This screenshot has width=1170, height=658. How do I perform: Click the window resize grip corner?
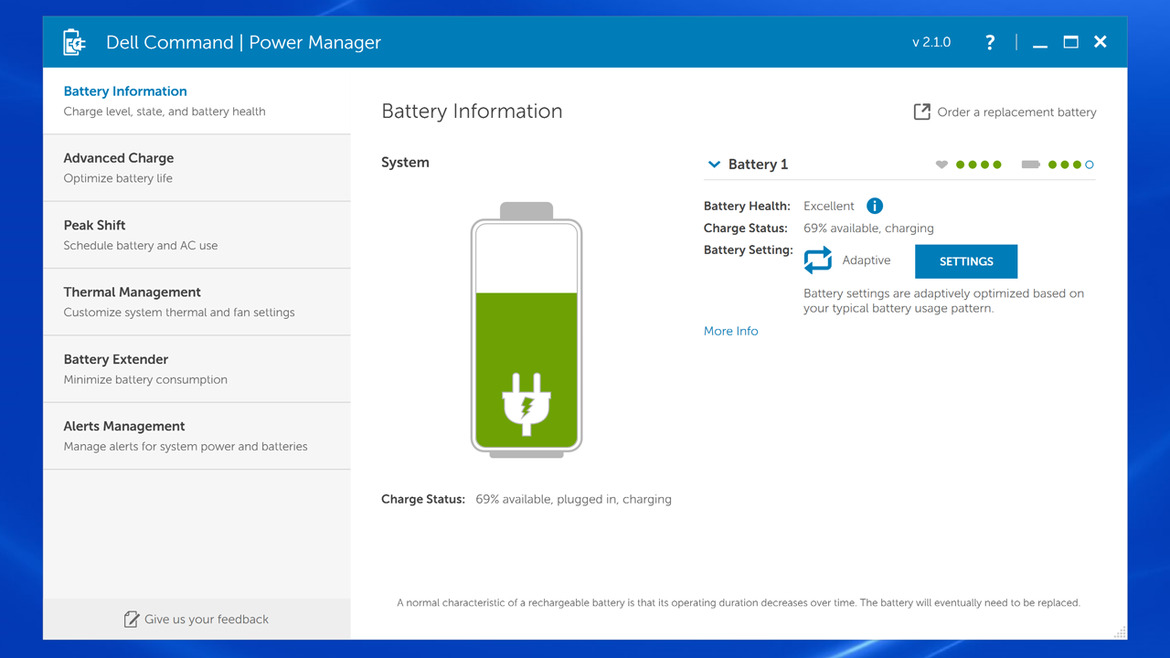point(1119,632)
